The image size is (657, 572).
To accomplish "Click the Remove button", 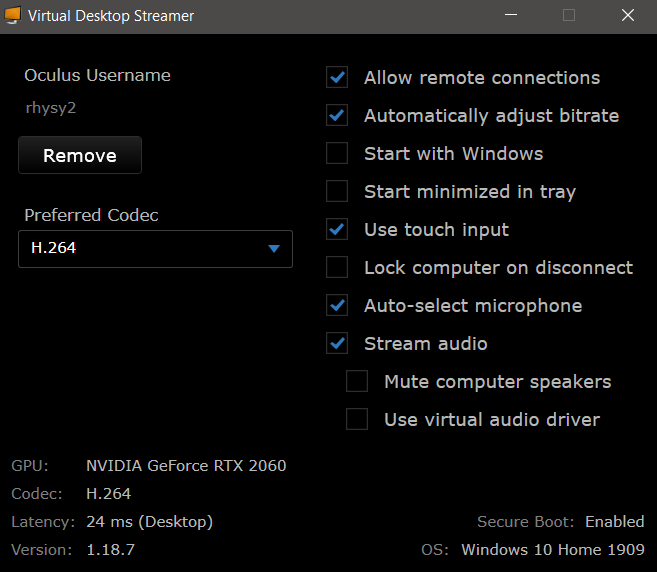I will (x=80, y=156).
